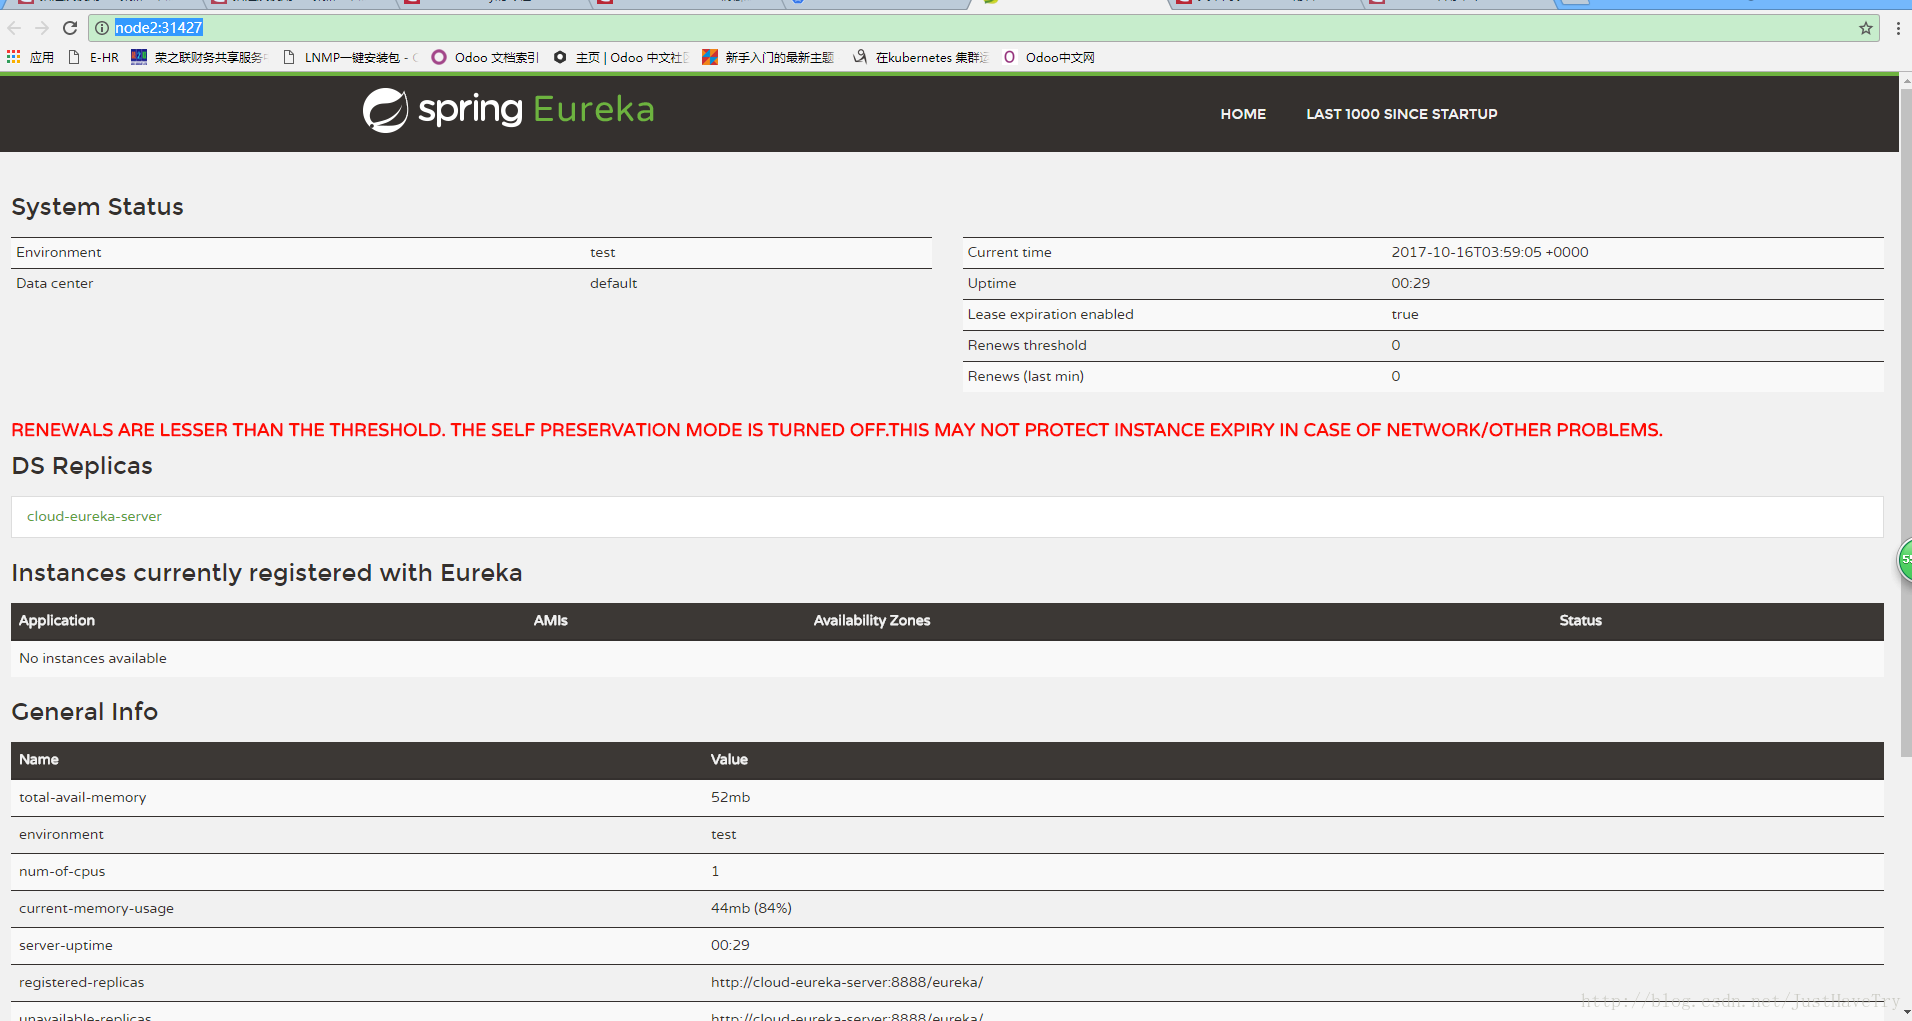Go to HOME in Eureka navbar
The width and height of the screenshot is (1912, 1021).
1243,114
